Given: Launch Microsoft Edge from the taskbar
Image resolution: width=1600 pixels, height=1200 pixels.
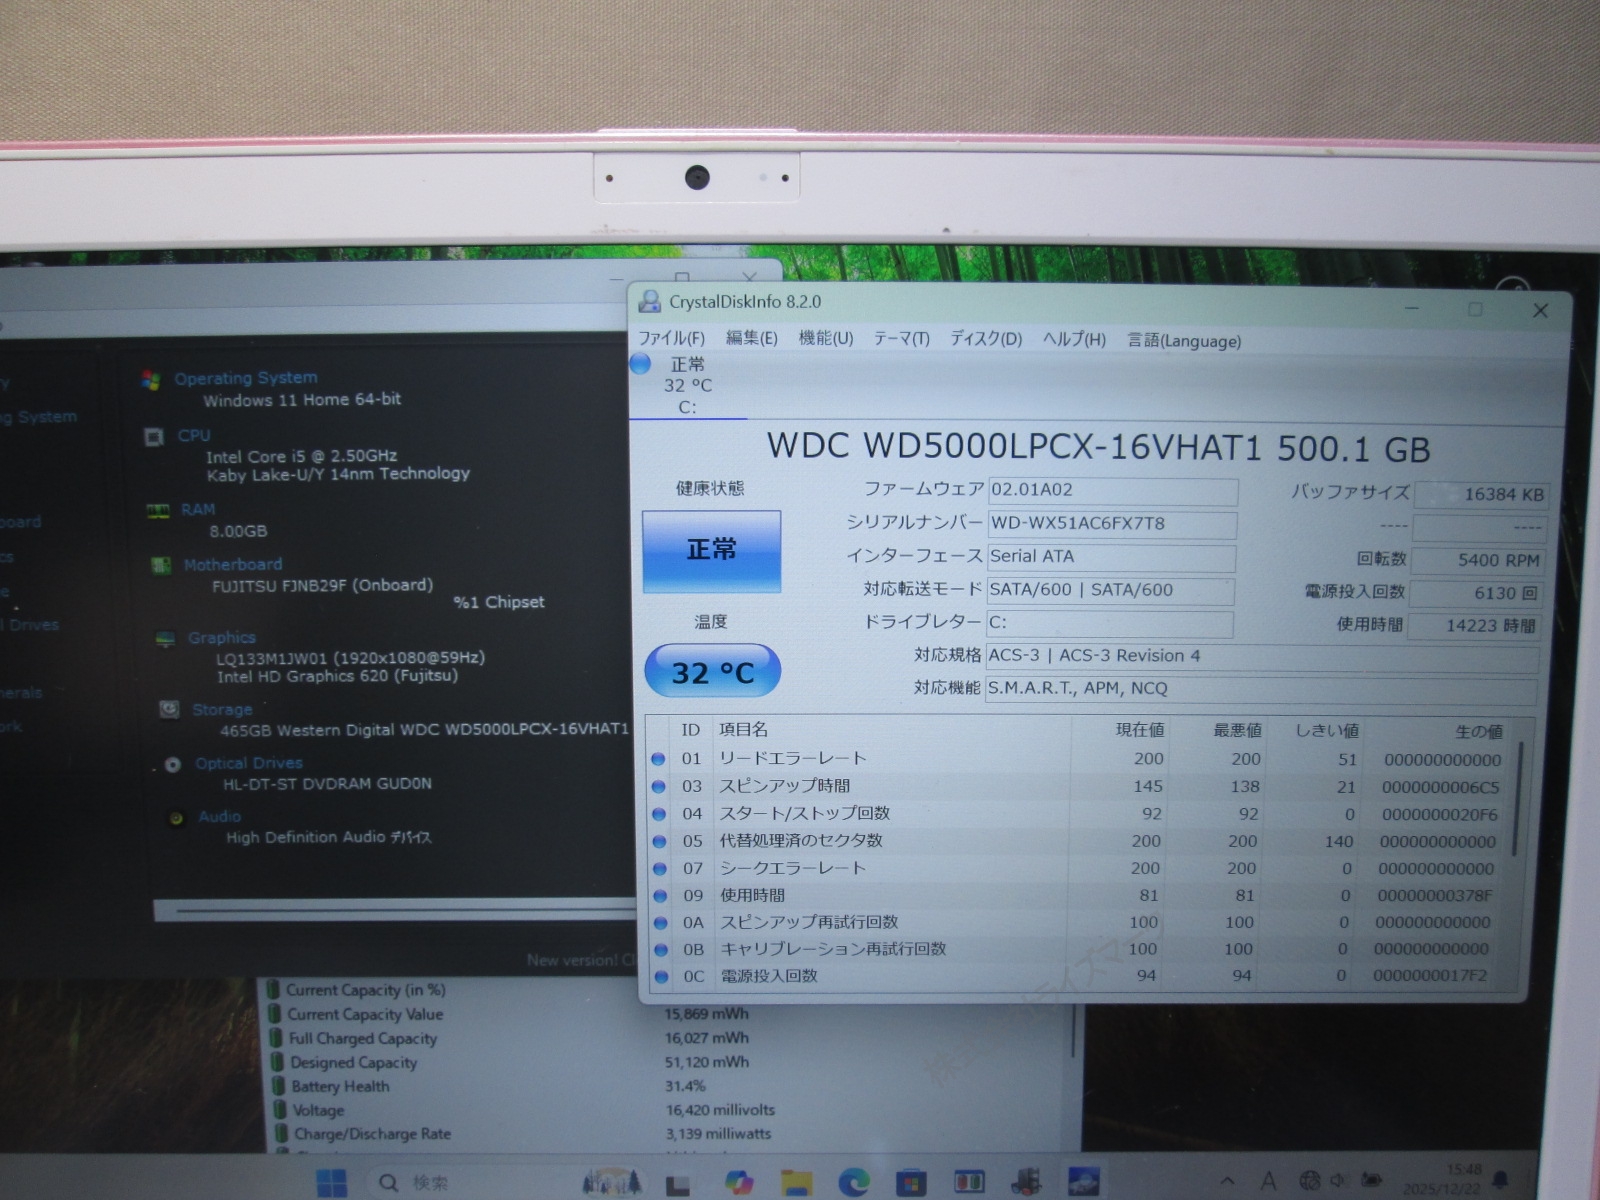Looking at the screenshot, I should click(853, 1183).
